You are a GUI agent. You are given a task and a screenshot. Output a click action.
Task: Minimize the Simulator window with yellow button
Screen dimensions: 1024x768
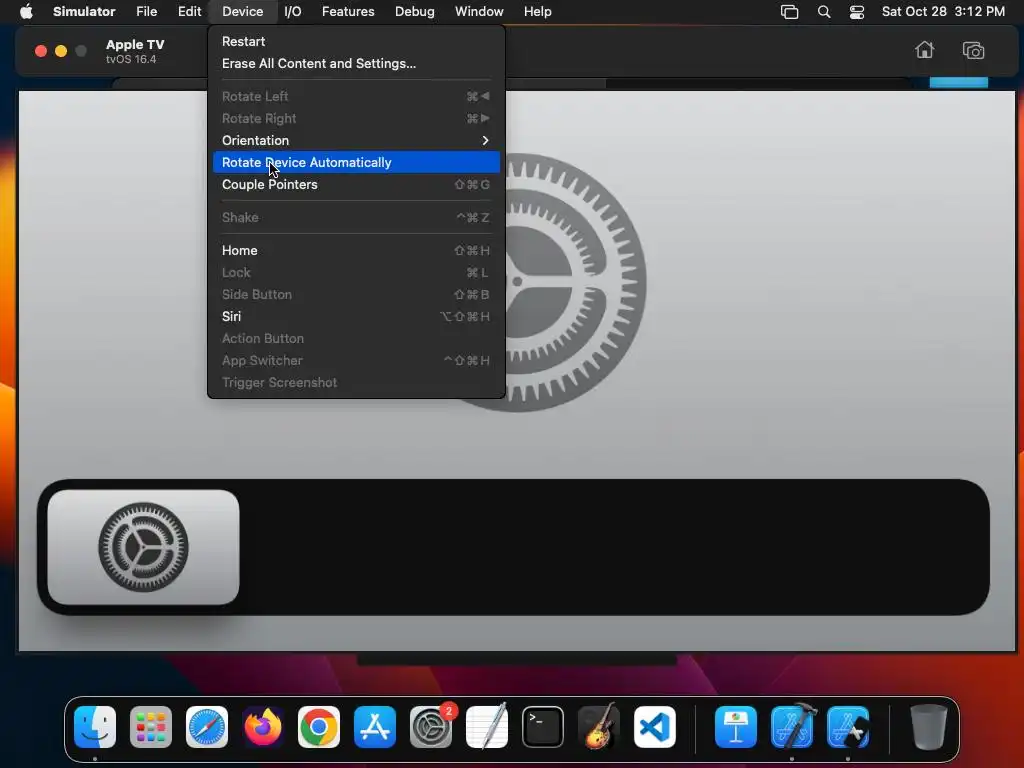61,51
